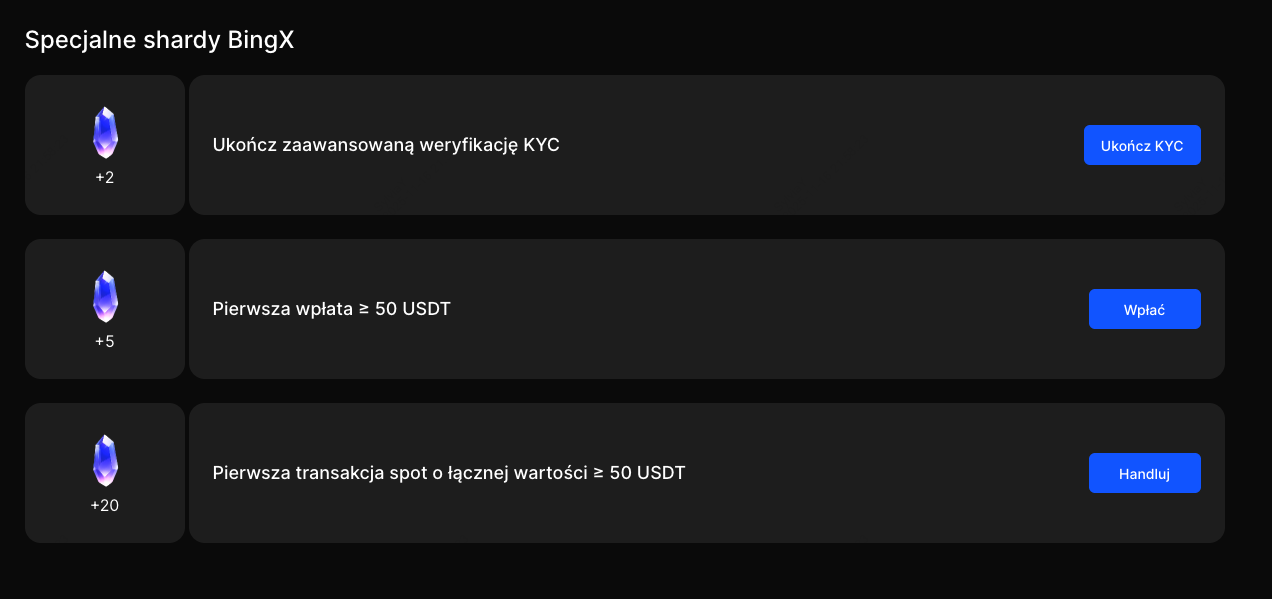Select the 'Ukończ zaawansowaną weryfikację KYC' task text
Viewport: 1272px width, 599px height.
pyautogui.click(x=386, y=145)
